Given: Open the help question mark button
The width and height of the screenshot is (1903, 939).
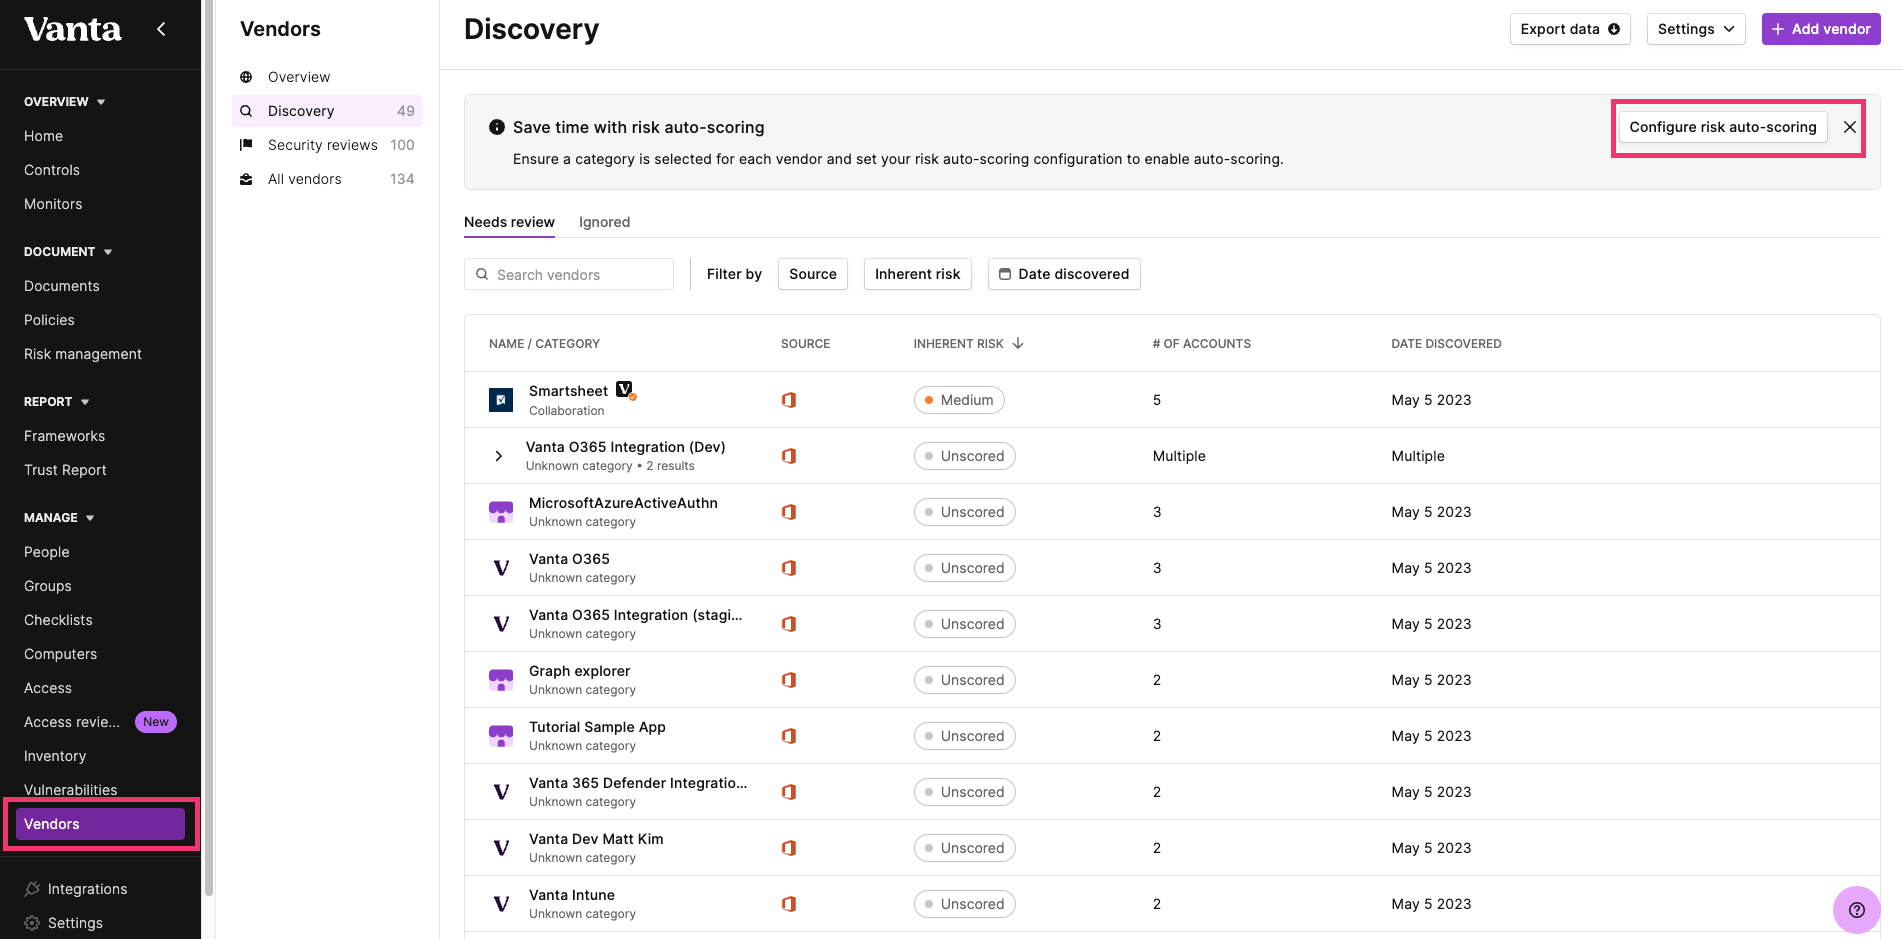Looking at the screenshot, I should tap(1857, 910).
